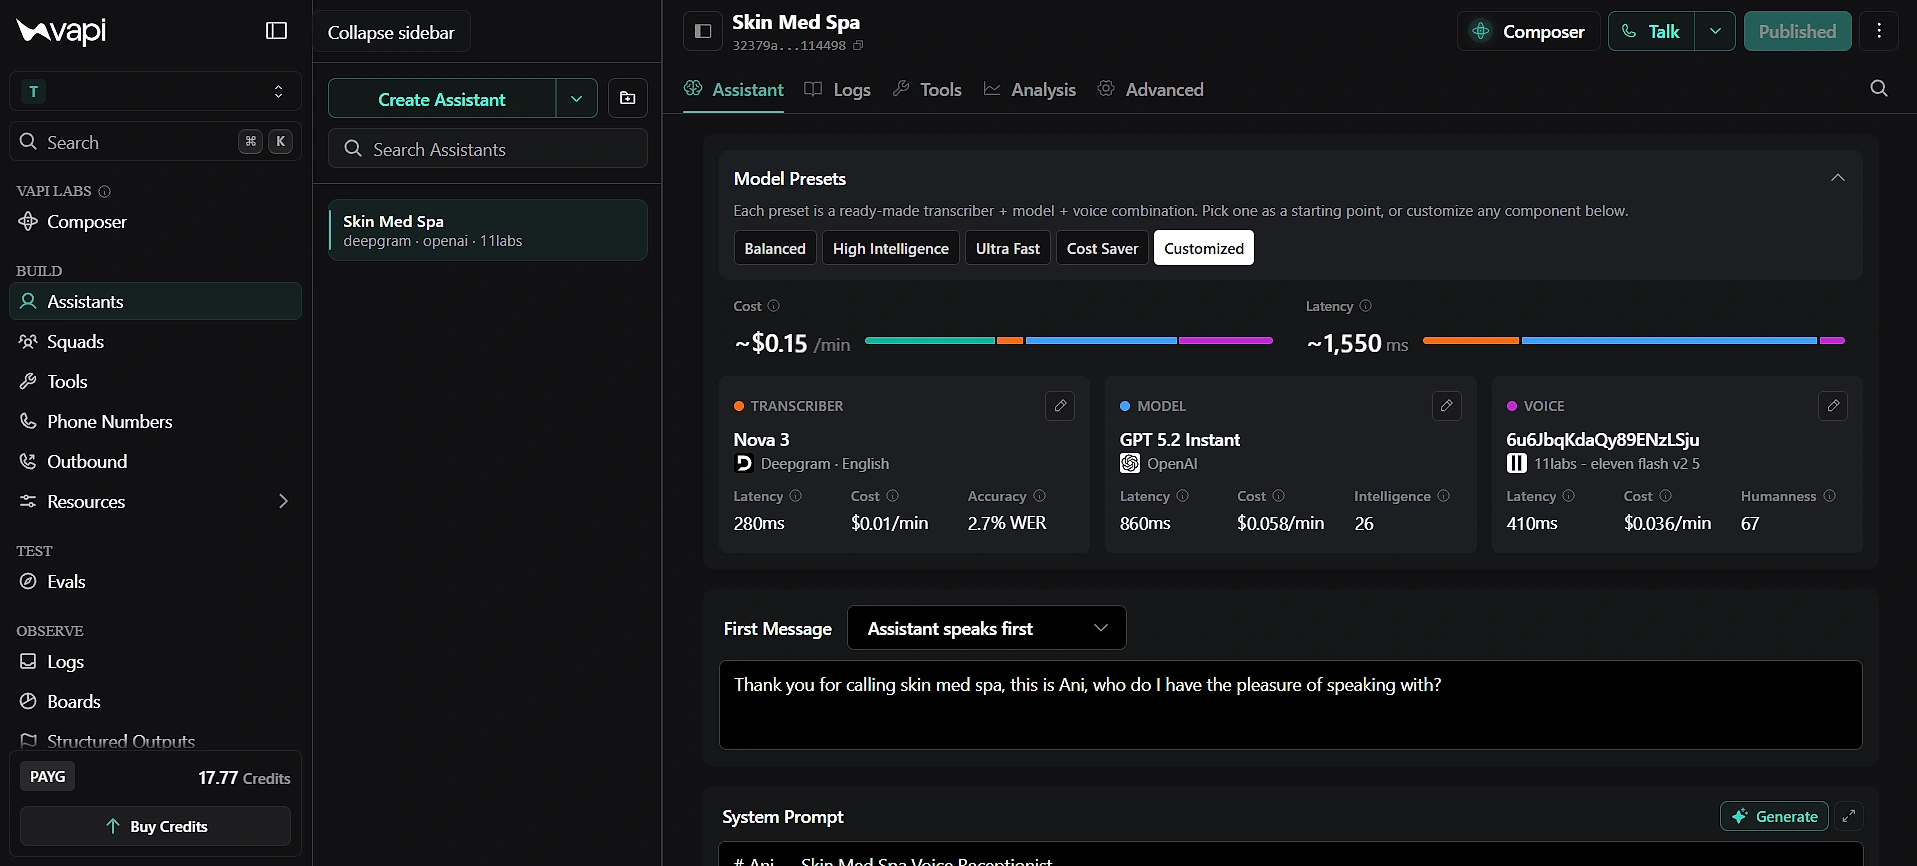
Task: Click the Cost breakdown bar
Action: coord(1068,341)
